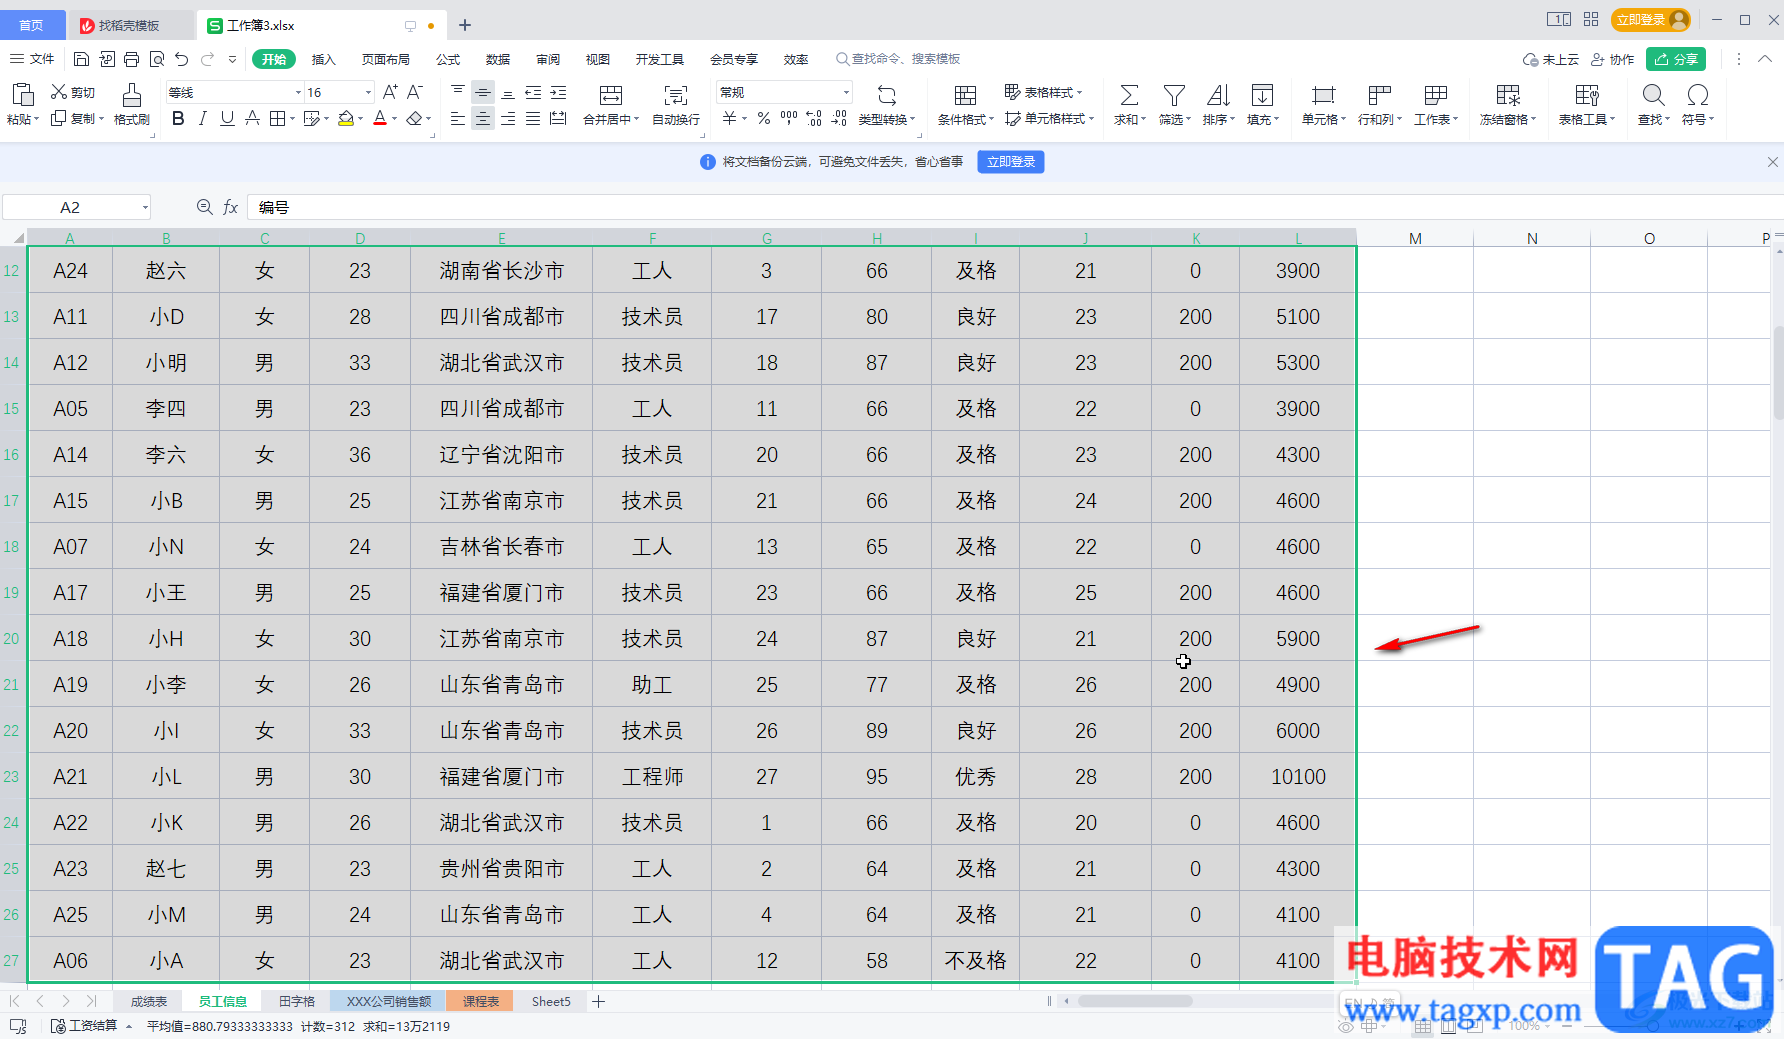Viewport: 1784px width, 1039px height.
Task: Click the Print icon
Action: (132, 59)
